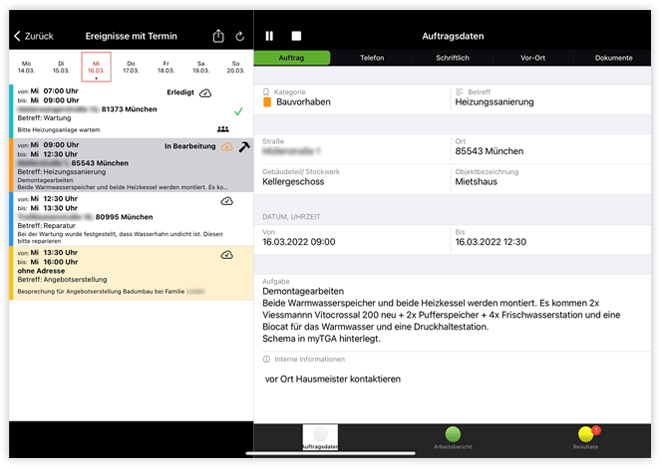Open the Reparatur appointment at 12:30
This screenshot has height=469, width=662.
[131, 219]
